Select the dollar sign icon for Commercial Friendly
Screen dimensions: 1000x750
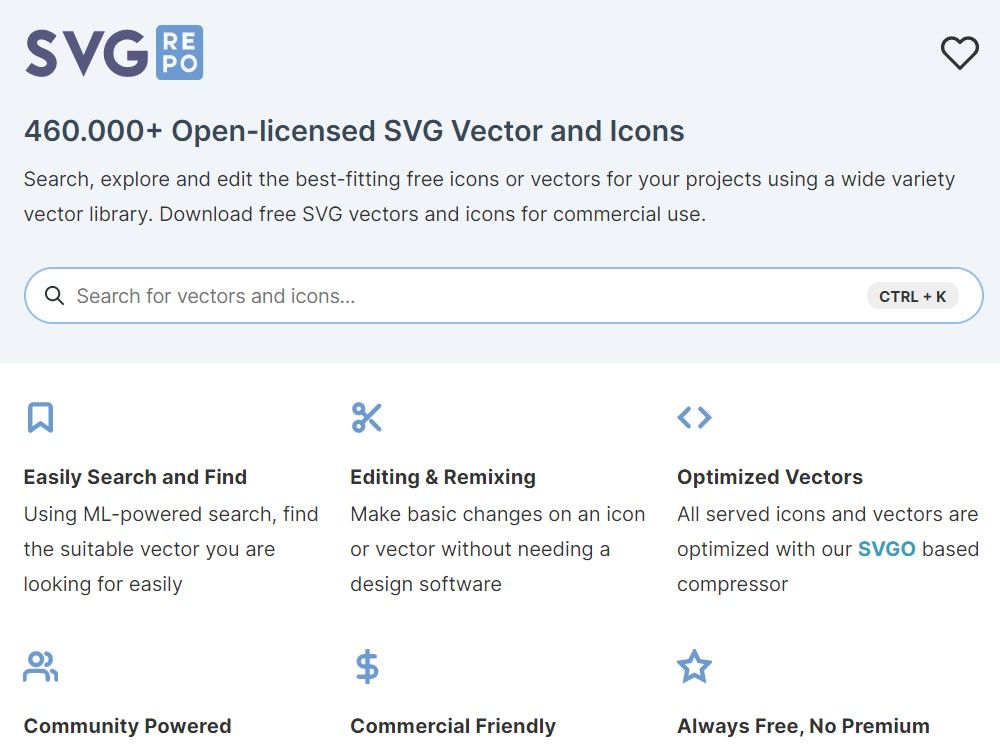pos(367,665)
